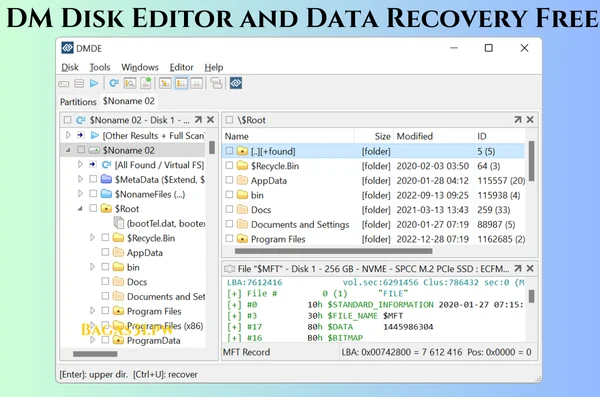Tick the bin checkbox in file list
The width and height of the screenshot is (600, 397).
coord(229,194)
